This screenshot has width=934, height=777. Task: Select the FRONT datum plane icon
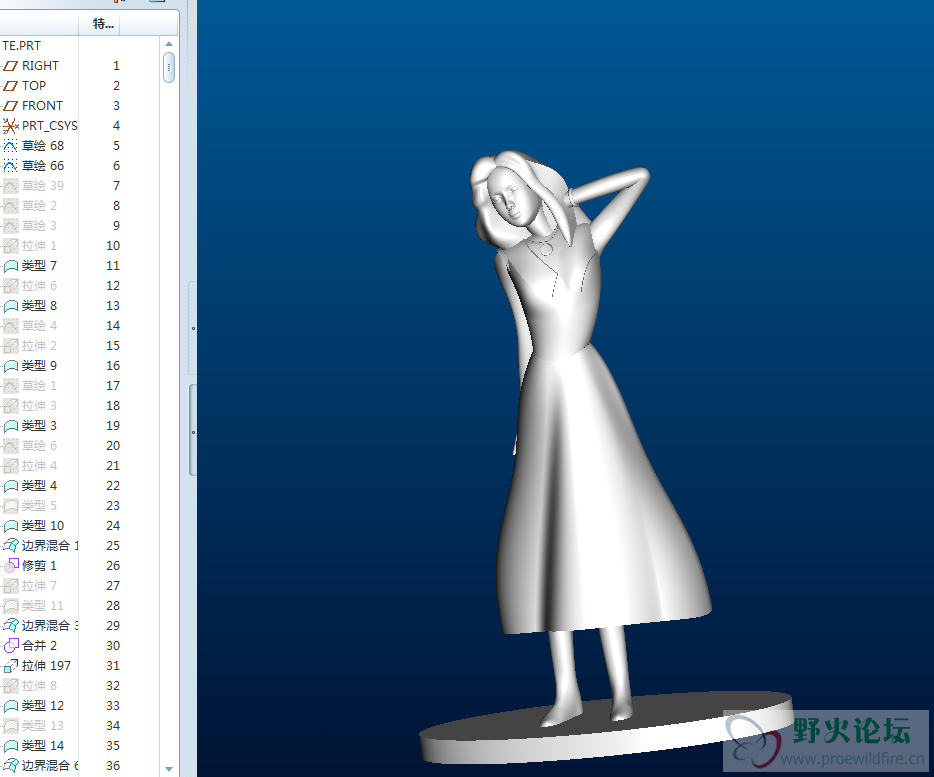click(x=11, y=105)
